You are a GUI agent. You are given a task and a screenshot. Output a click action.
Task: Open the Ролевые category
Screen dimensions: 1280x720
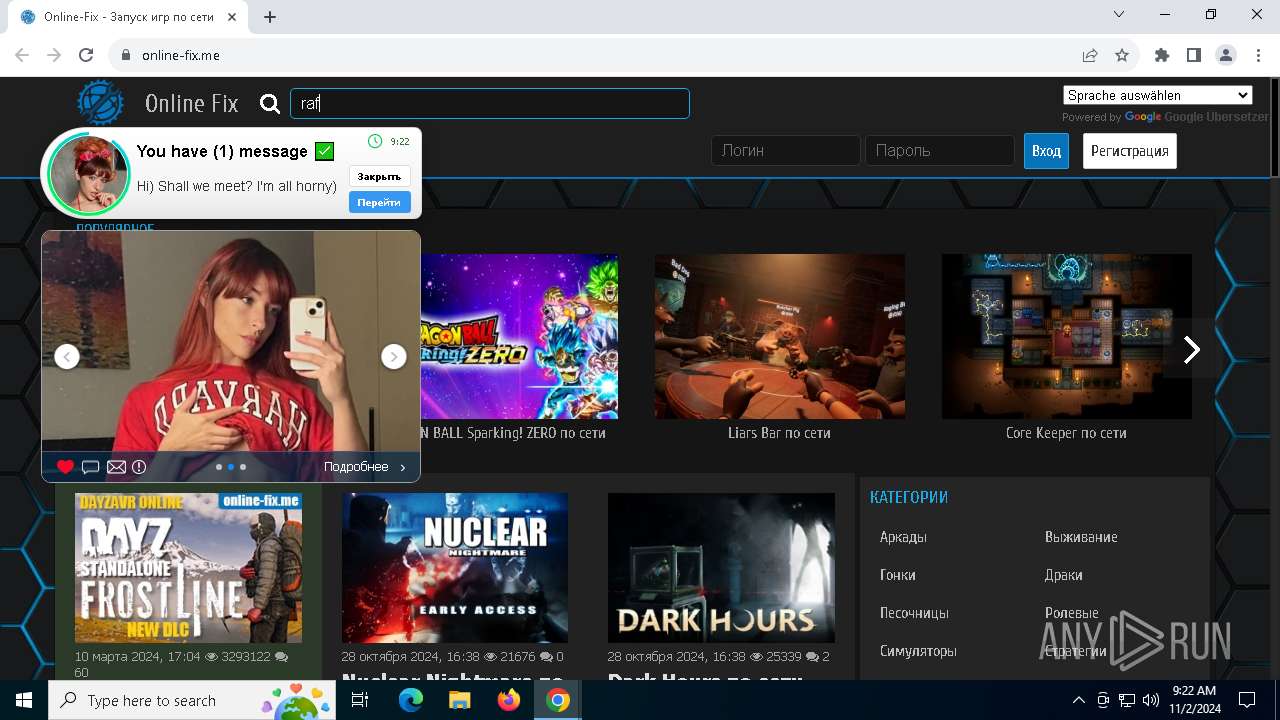pyautogui.click(x=1071, y=613)
